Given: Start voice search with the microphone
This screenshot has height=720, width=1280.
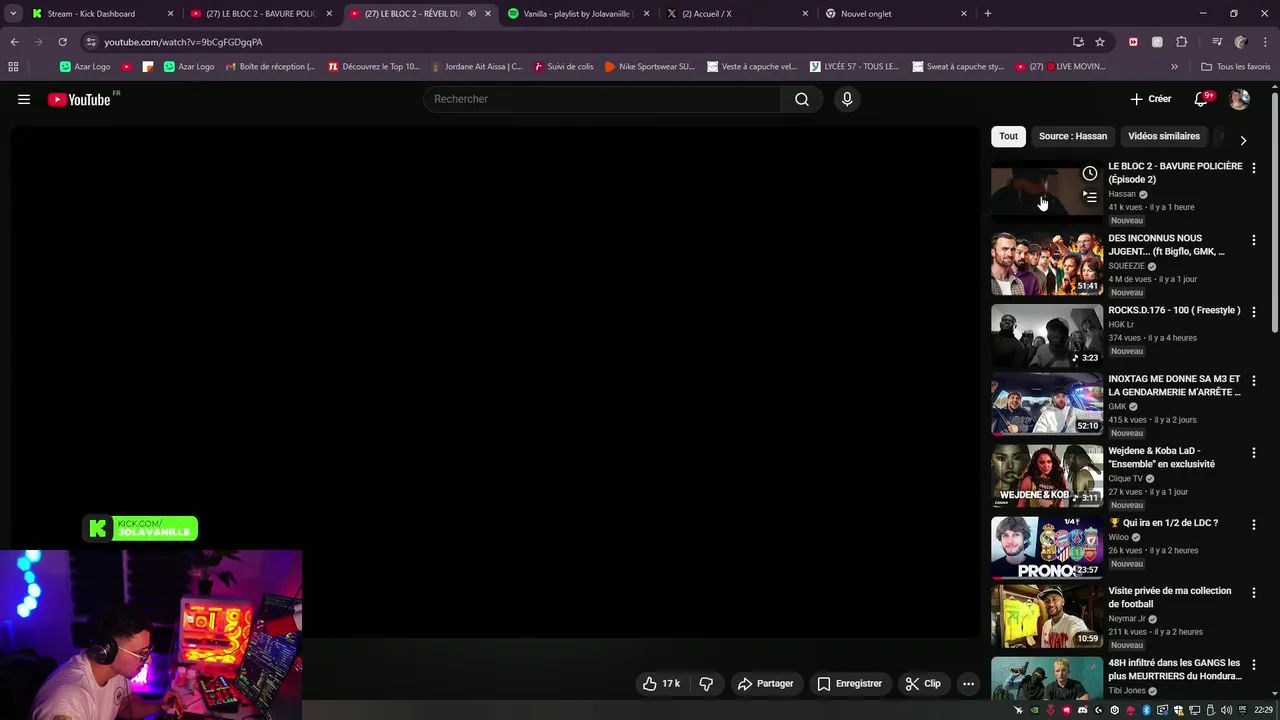Looking at the screenshot, I should pyautogui.click(x=847, y=99).
